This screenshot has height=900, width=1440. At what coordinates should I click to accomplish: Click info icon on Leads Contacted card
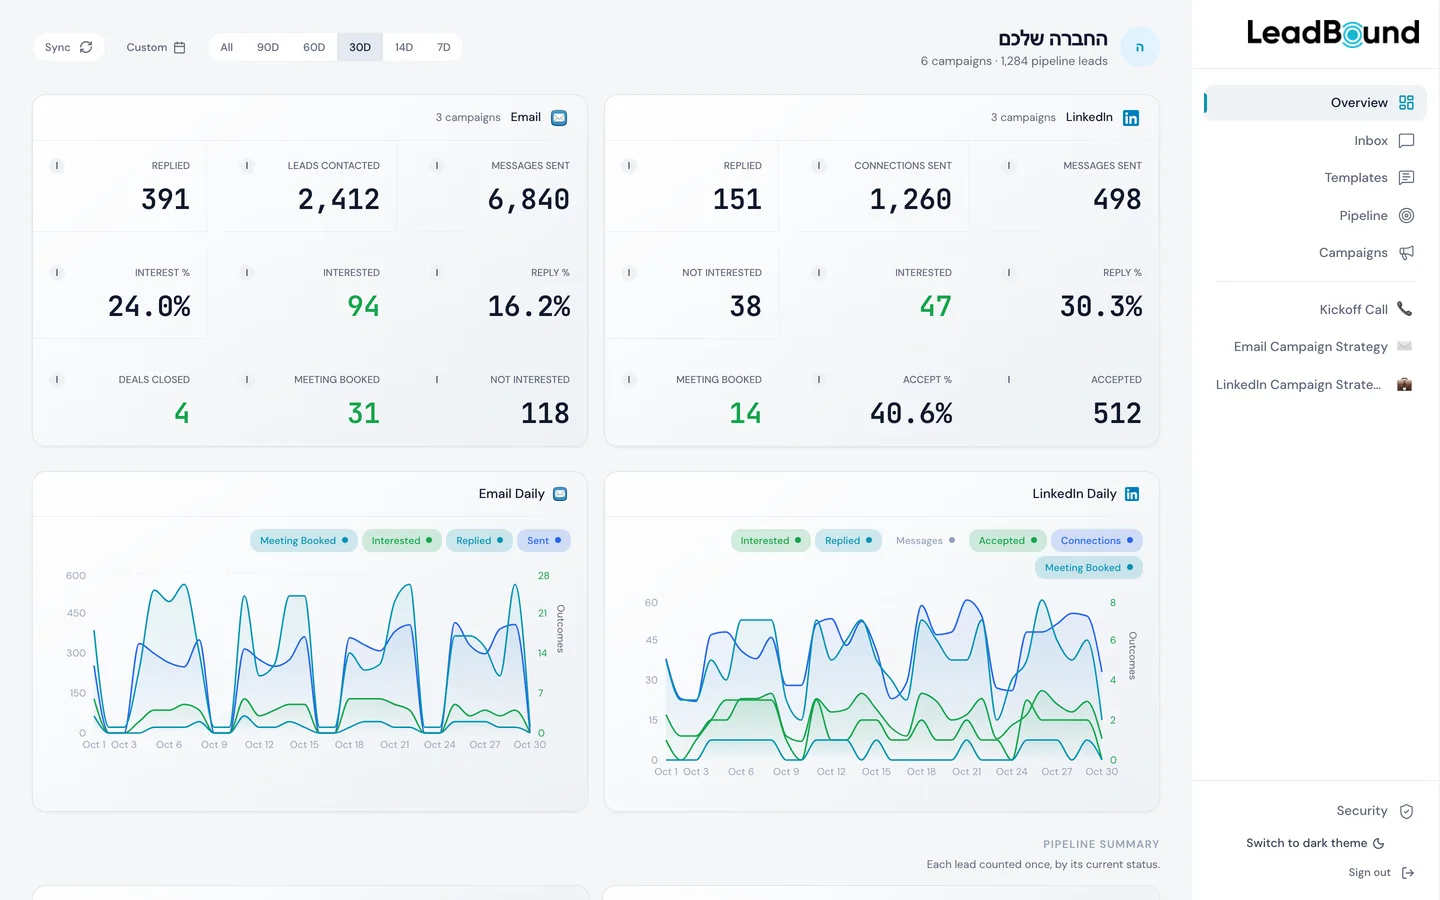coord(247,166)
